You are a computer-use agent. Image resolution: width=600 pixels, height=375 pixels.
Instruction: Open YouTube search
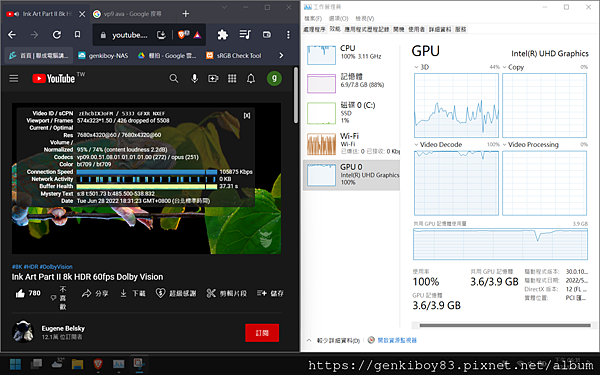click(174, 78)
